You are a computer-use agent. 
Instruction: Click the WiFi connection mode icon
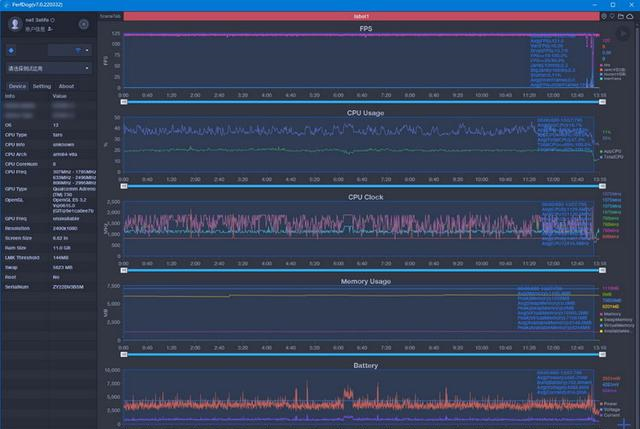(78, 51)
